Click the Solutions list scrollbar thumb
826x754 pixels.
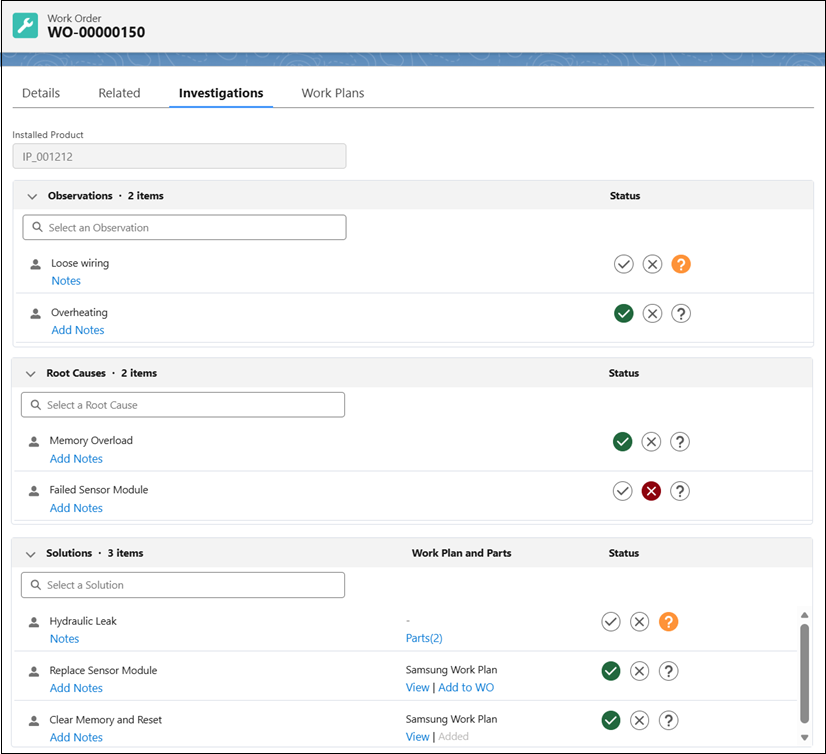coord(804,673)
